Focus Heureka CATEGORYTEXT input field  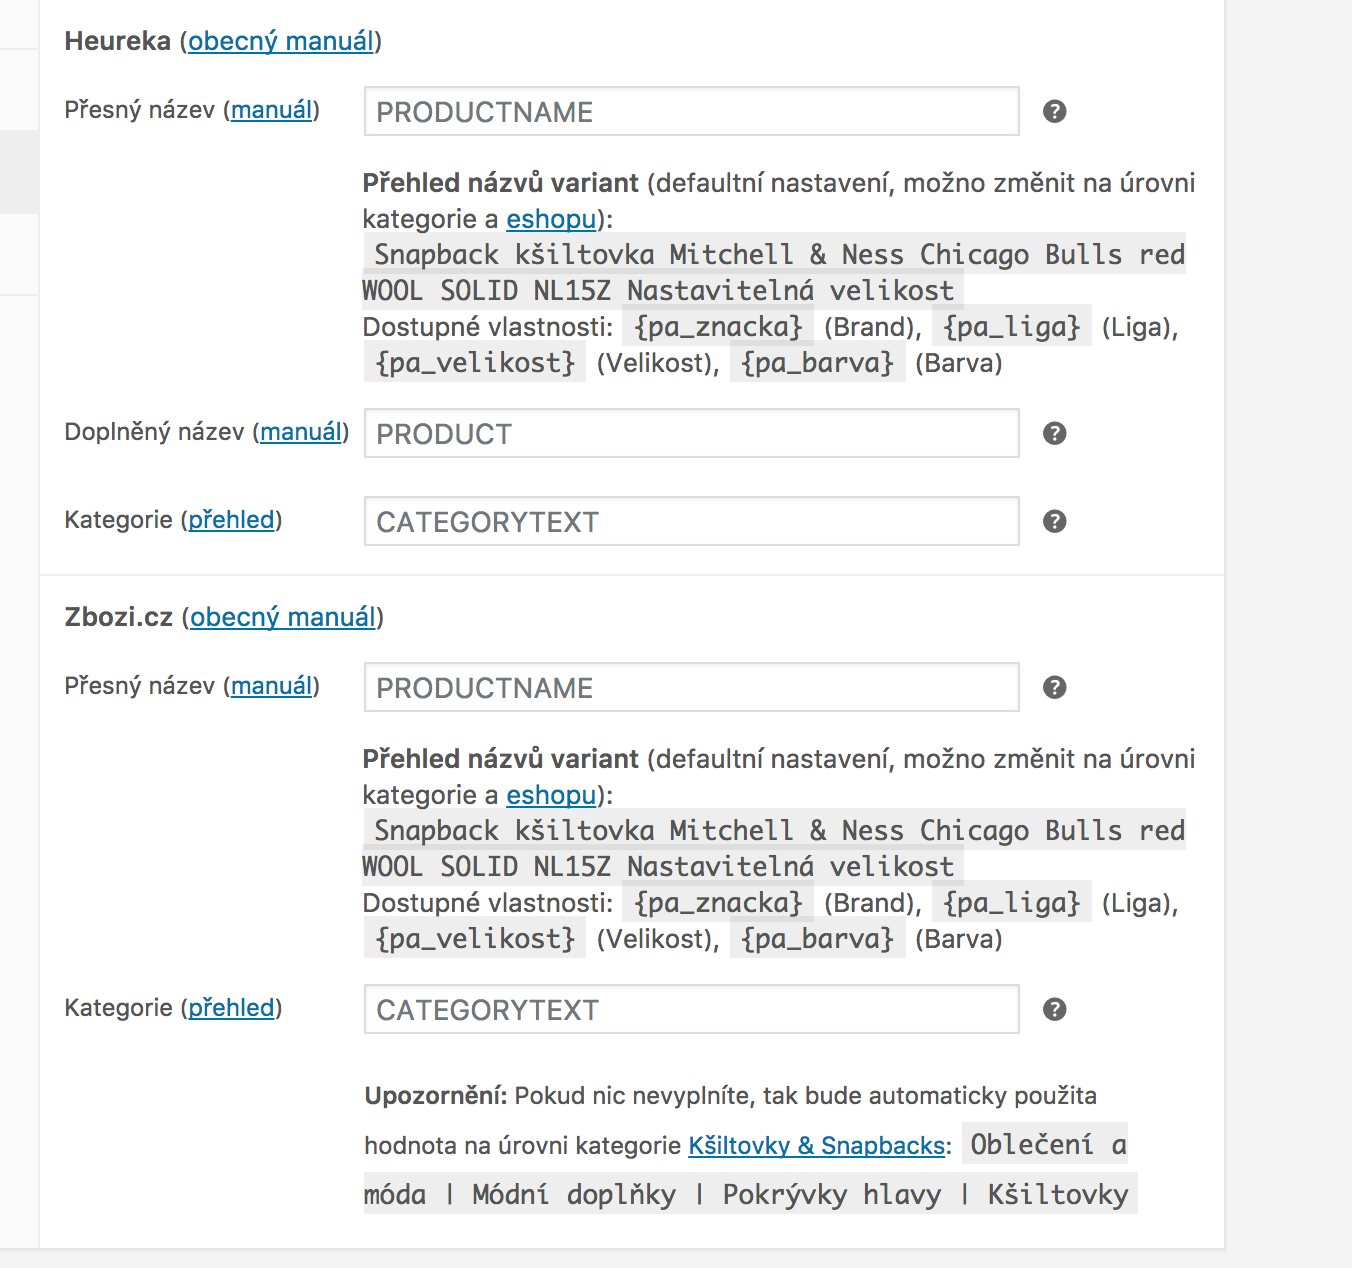click(692, 521)
